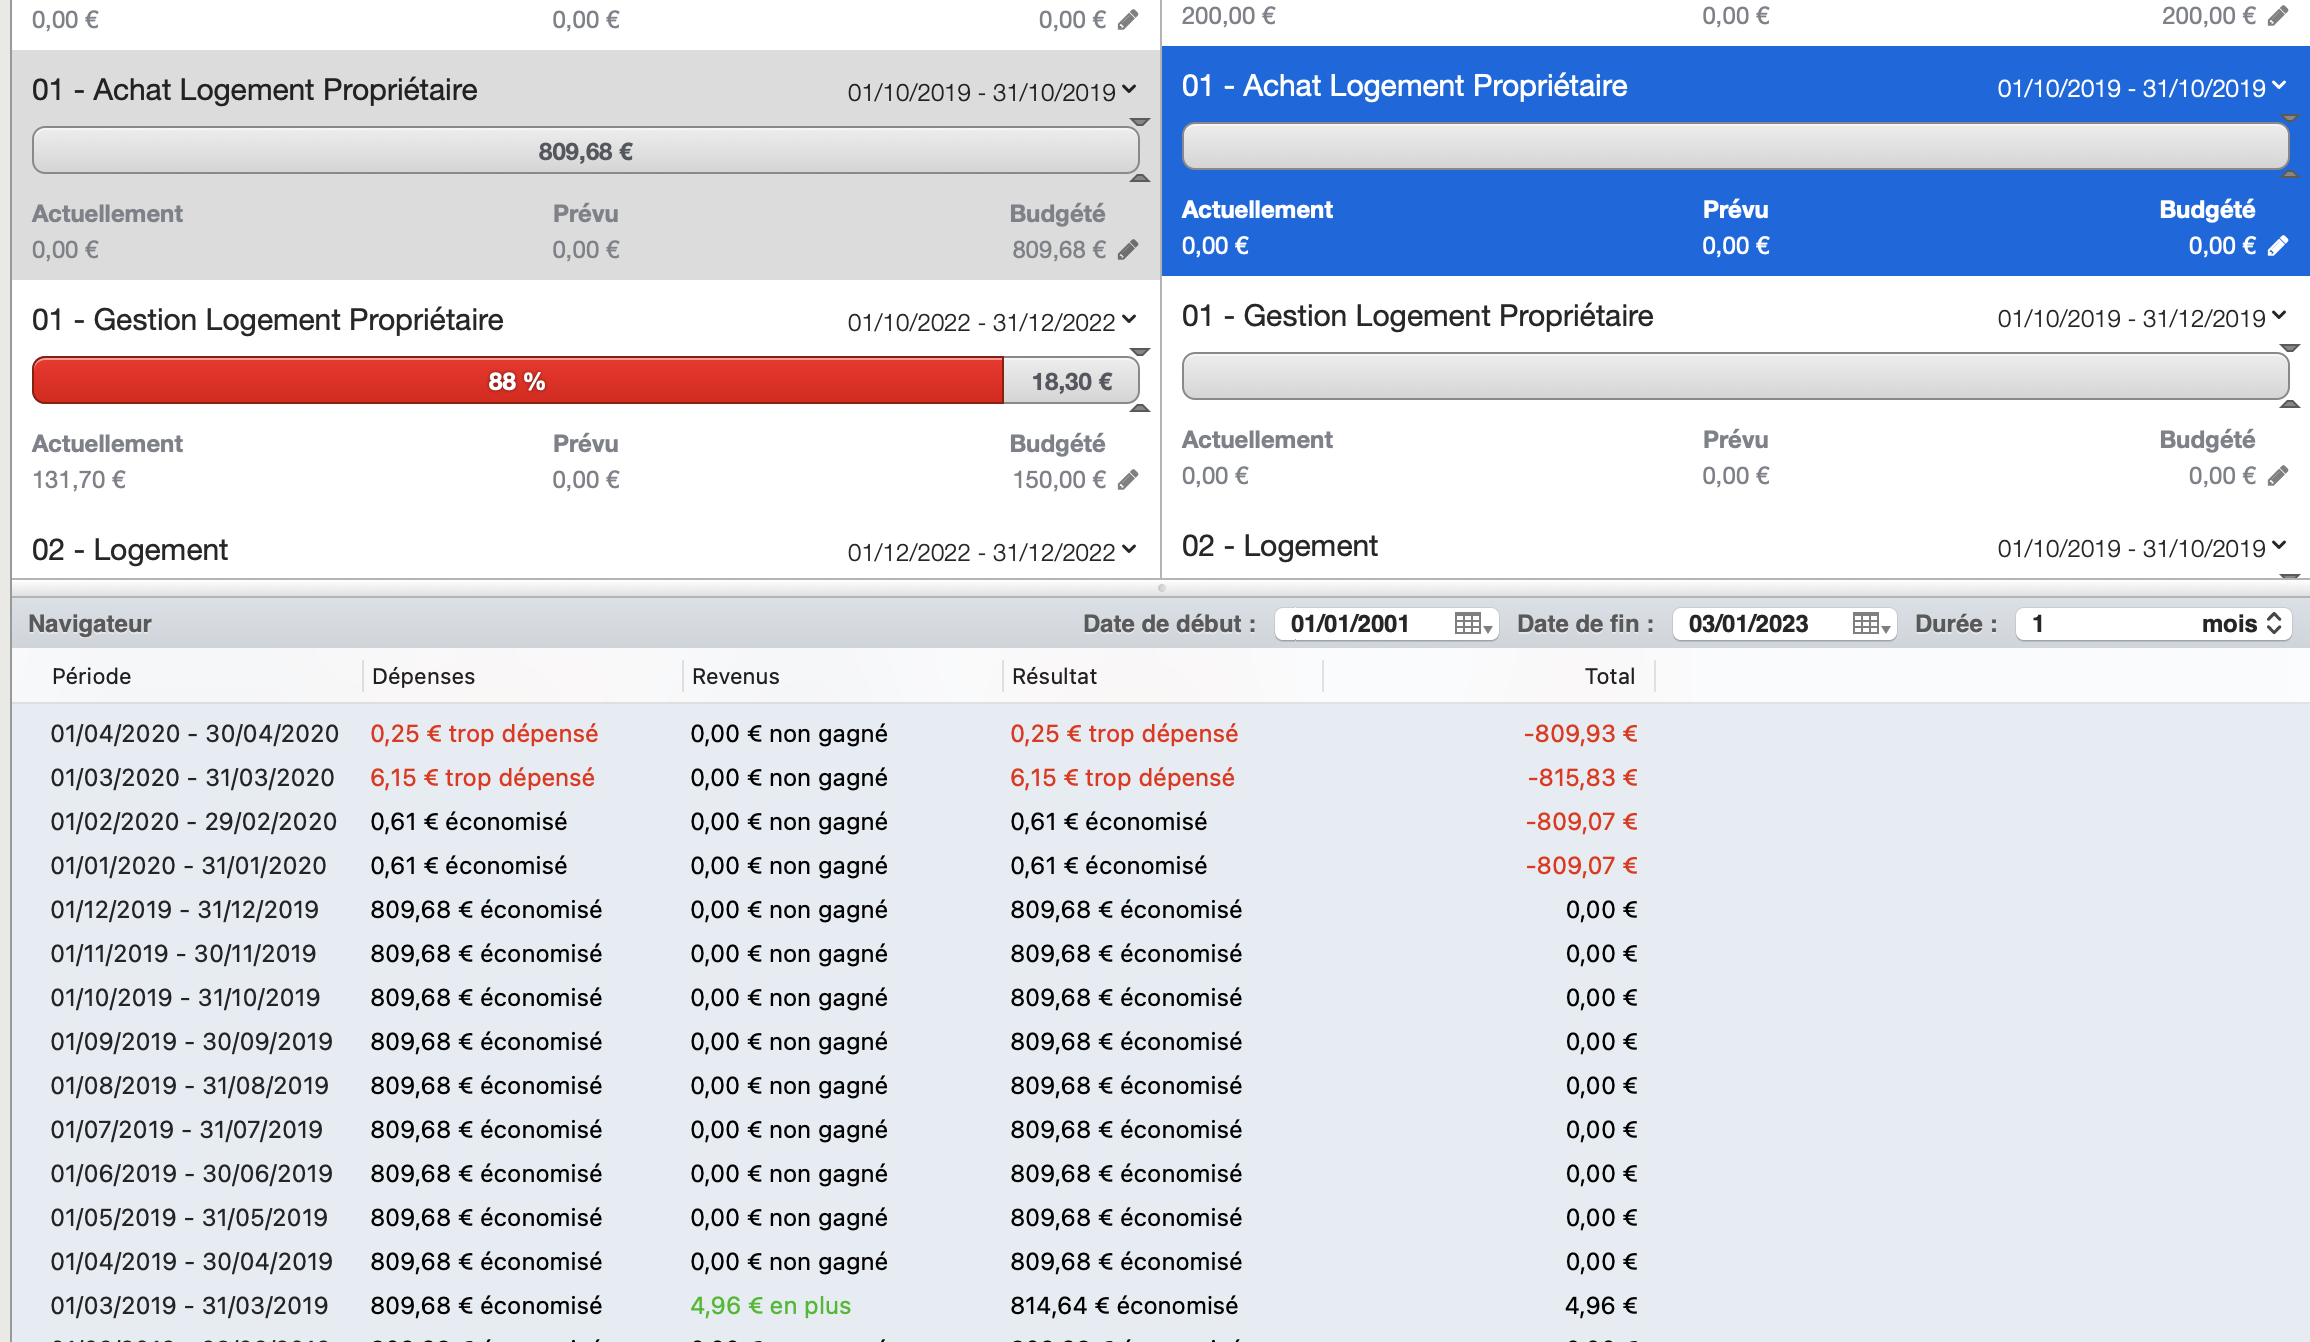The height and width of the screenshot is (1342, 2310).
Task: Open left Achat Logement 01/10/2019 period dropdown
Action: click(x=1130, y=90)
